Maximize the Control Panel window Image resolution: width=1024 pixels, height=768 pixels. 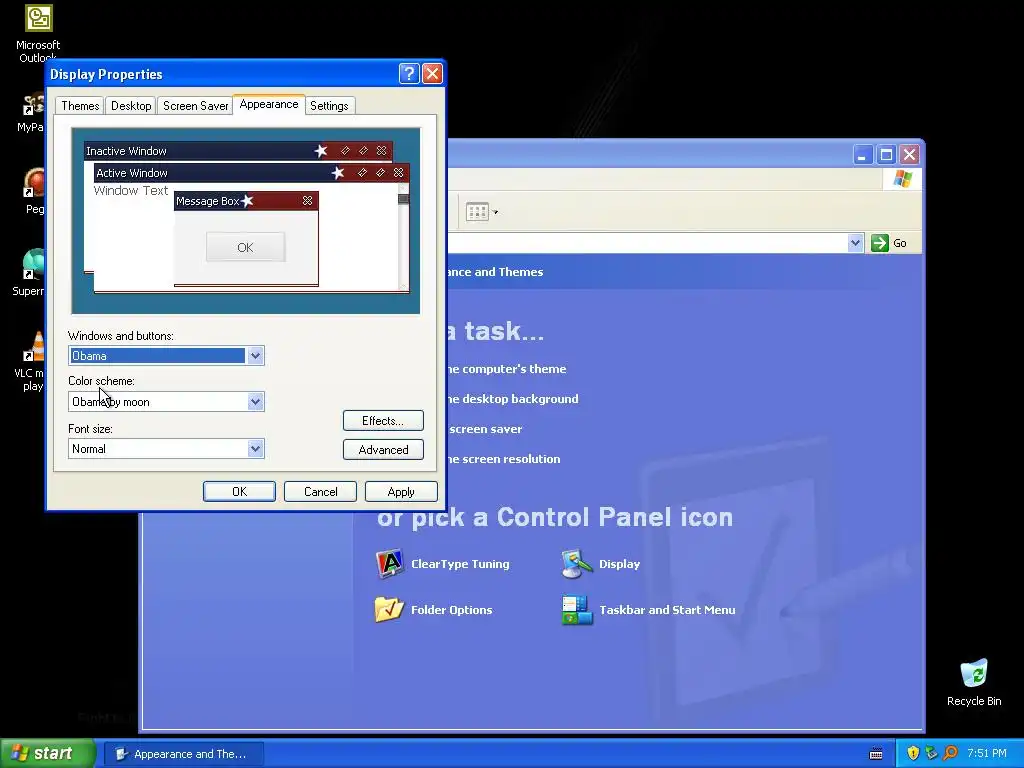(x=886, y=155)
